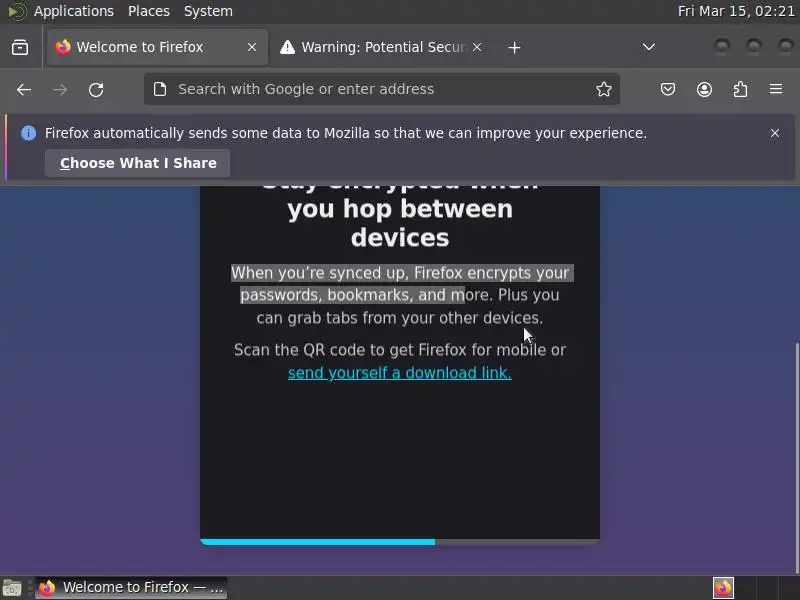800x600 pixels.
Task: Click heading 'you hop between devices'
Action: tap(400, 223)
